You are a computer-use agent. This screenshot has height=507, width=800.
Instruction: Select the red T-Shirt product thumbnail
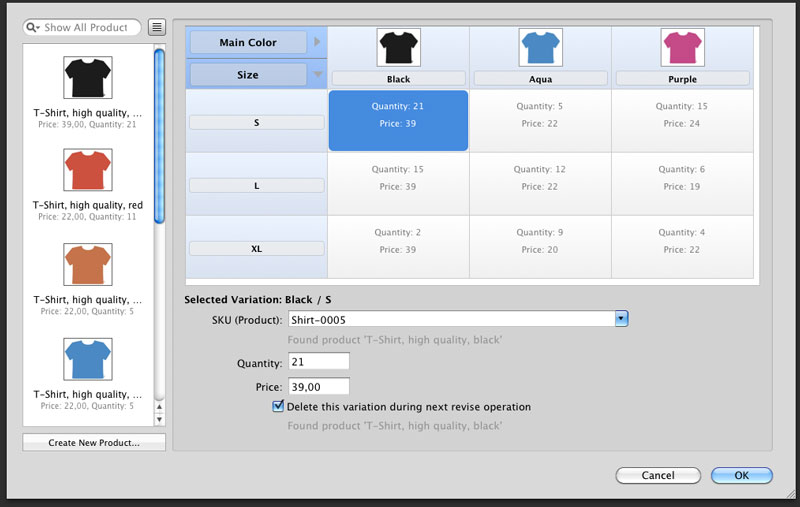[88, 170]
